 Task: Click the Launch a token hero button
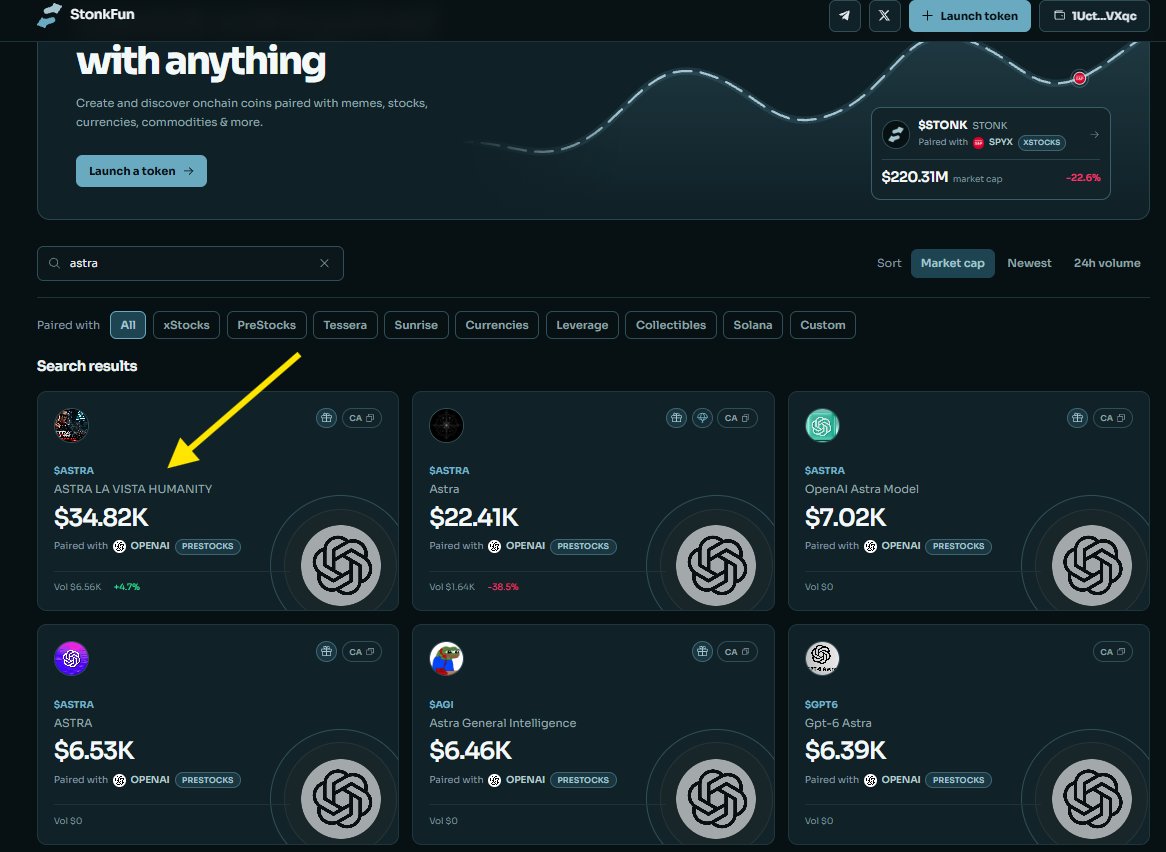click(x=141, y=171)
